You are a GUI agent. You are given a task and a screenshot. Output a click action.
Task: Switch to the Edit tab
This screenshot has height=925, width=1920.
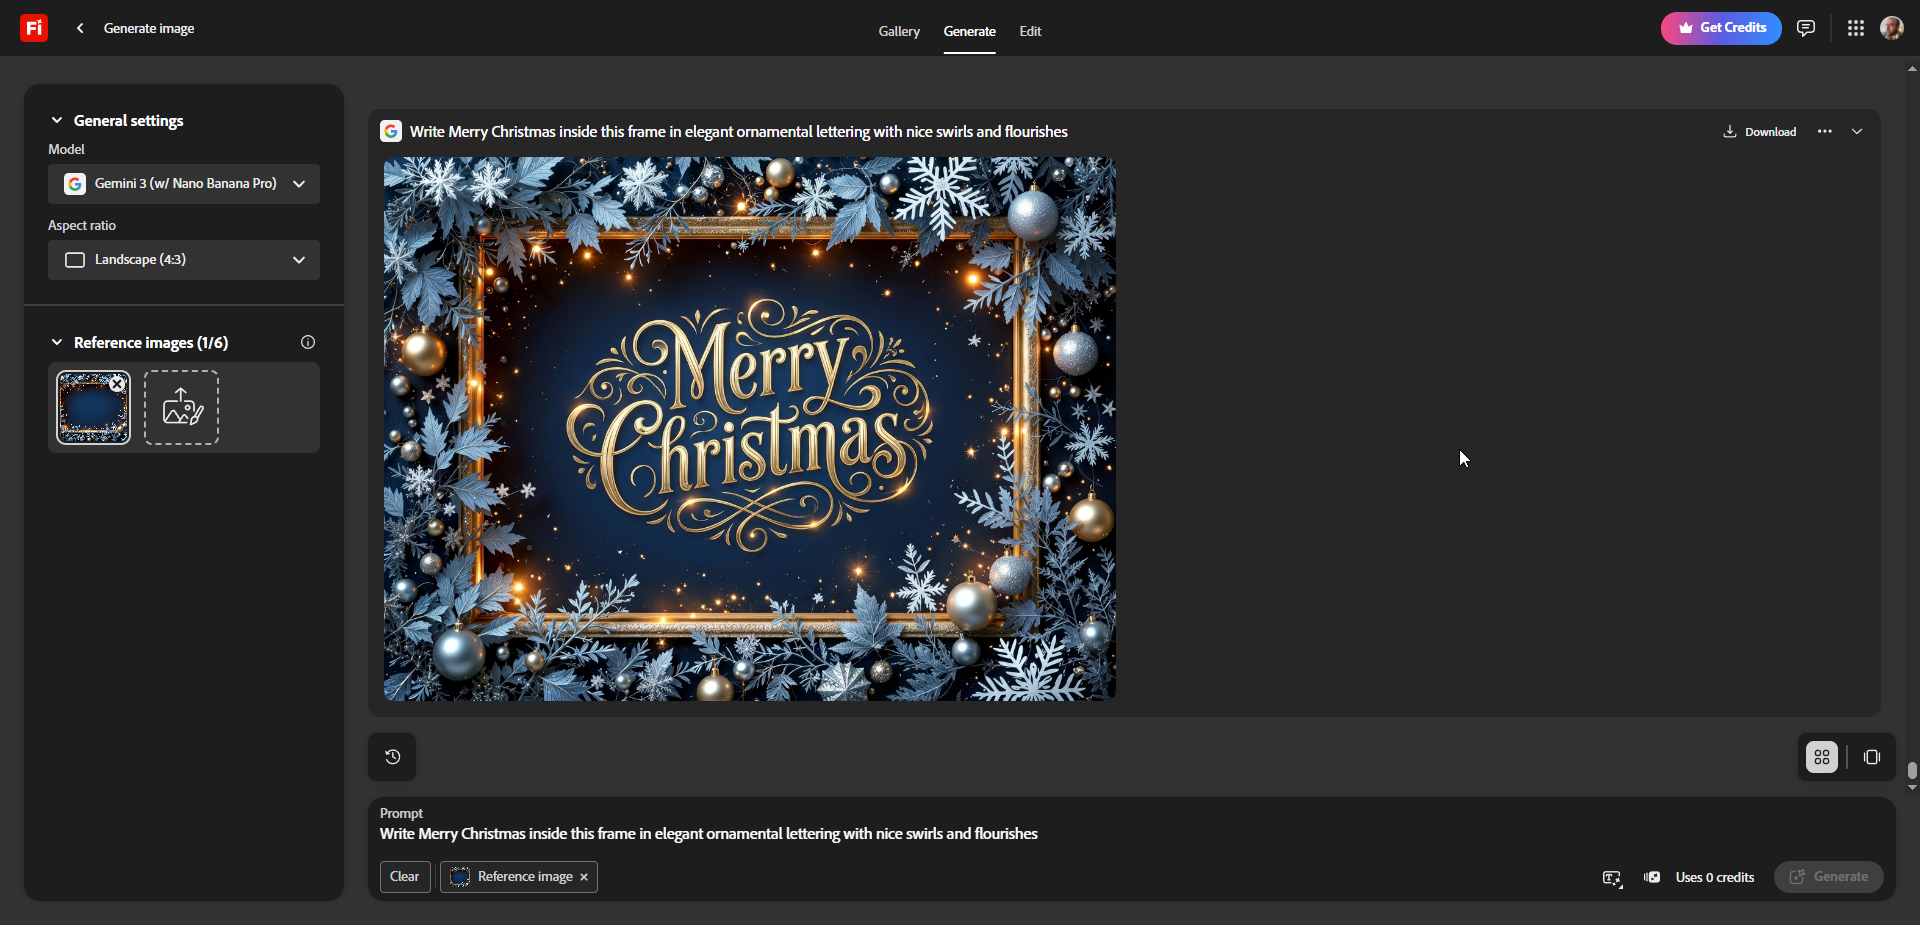pos(1030,31)
